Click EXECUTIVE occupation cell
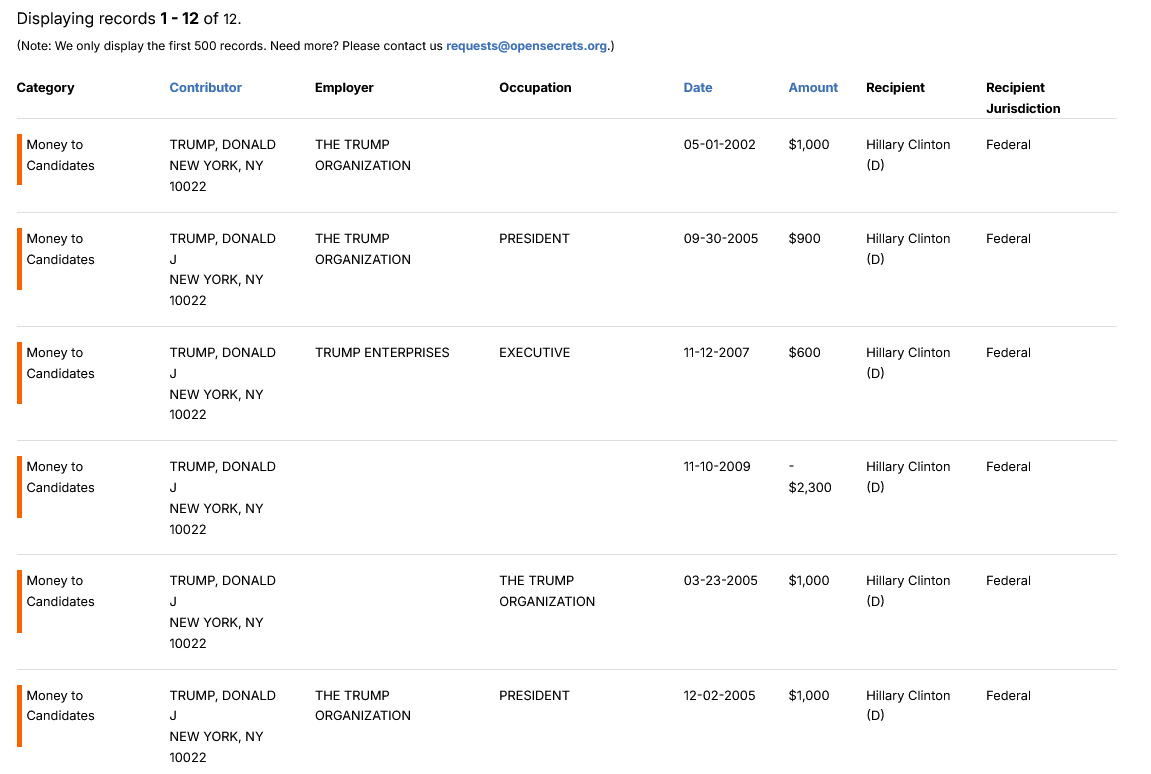Screen dimensions: 1151x774 (534, 352)
